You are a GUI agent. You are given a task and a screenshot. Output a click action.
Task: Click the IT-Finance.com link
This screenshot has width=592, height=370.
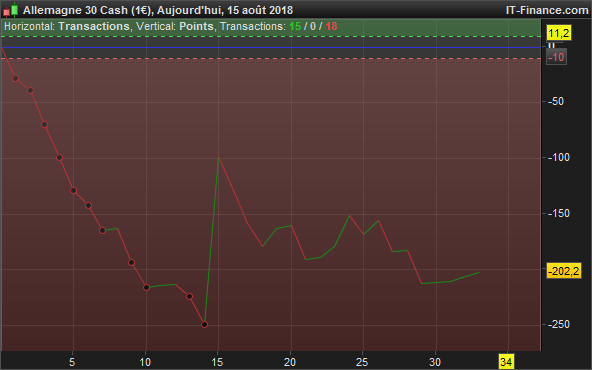547,10
